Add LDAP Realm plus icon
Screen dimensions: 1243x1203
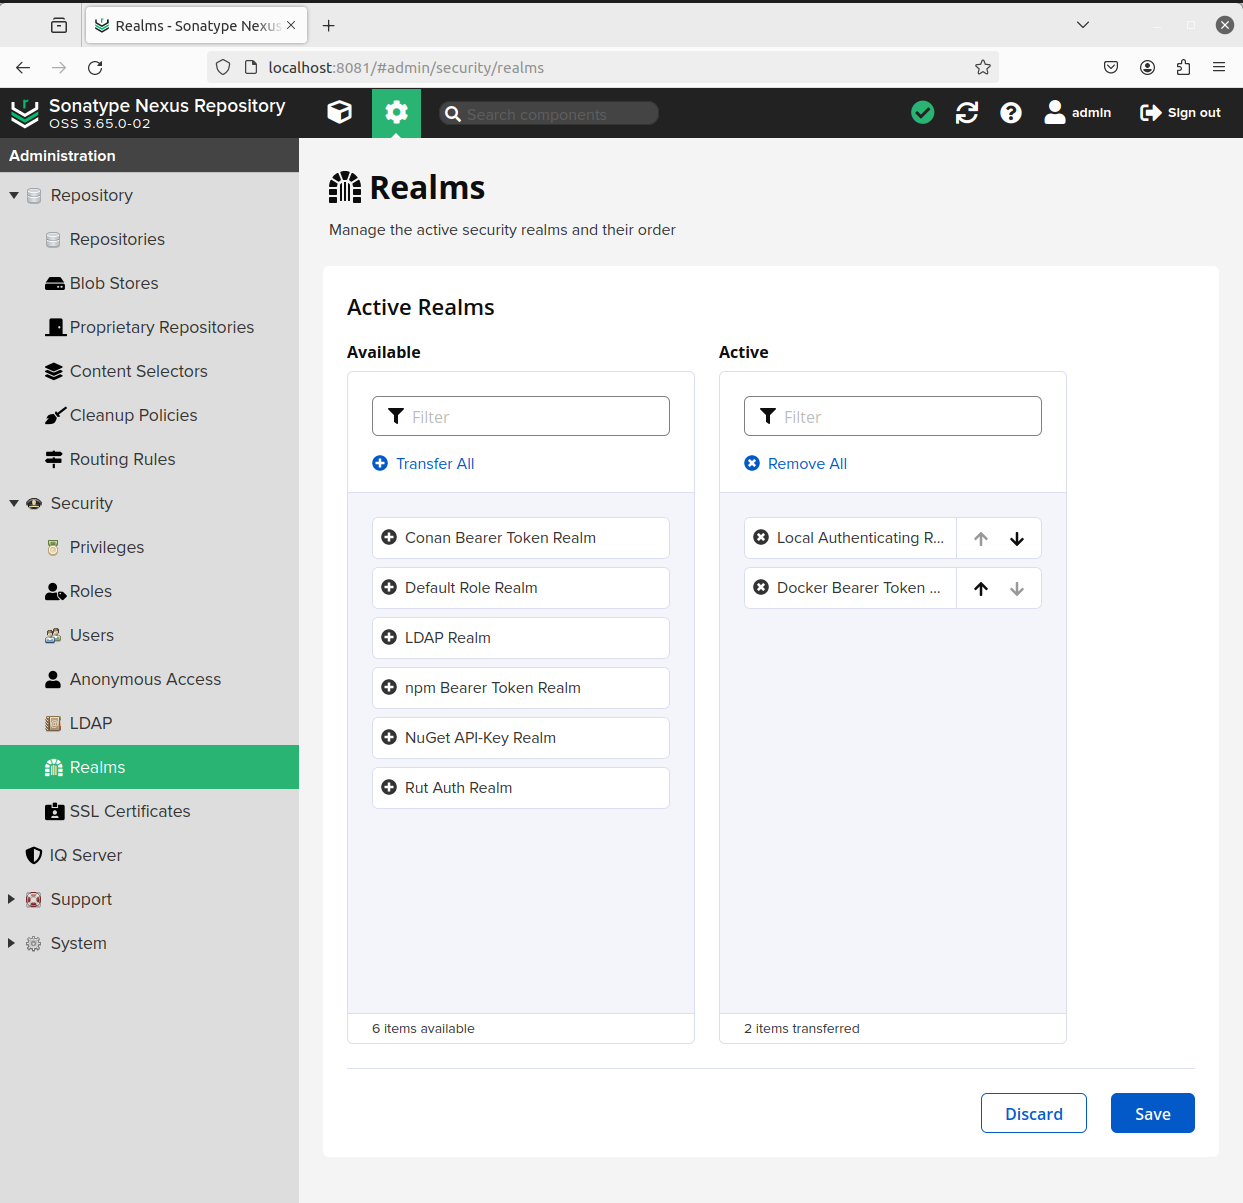(x=389, y=638)
